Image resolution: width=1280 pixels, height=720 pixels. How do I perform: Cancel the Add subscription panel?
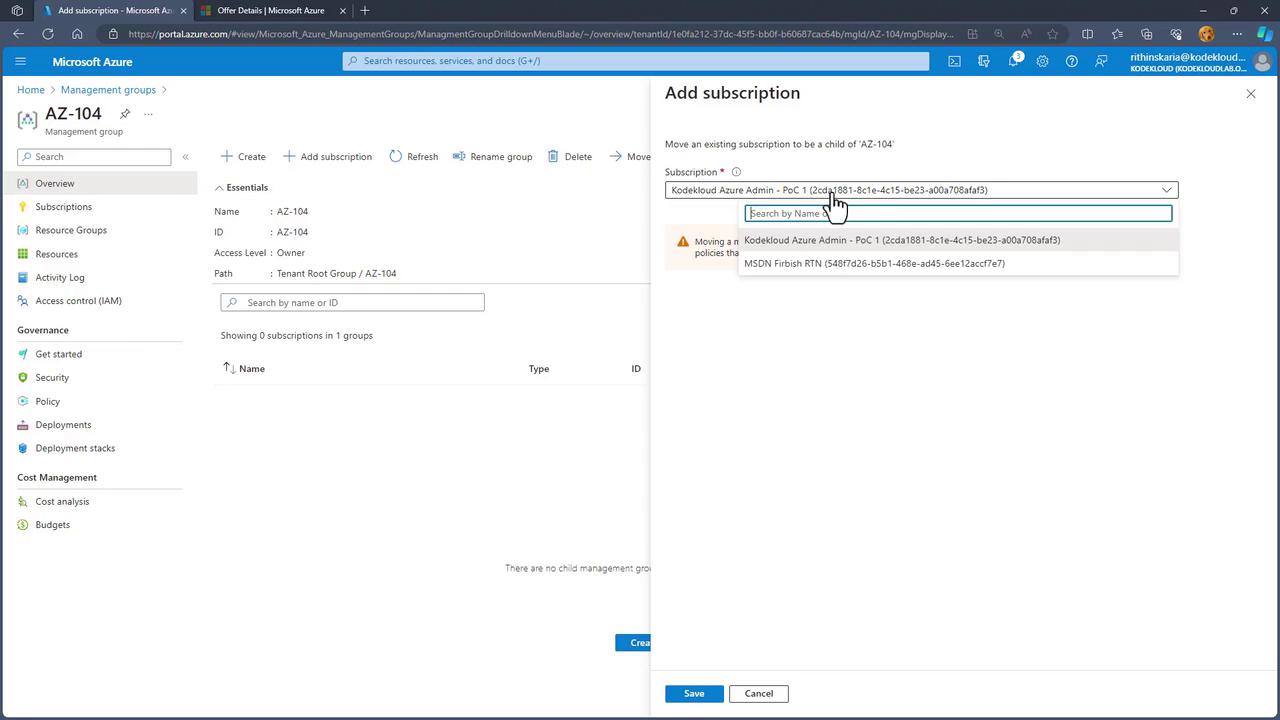point(759,694)
